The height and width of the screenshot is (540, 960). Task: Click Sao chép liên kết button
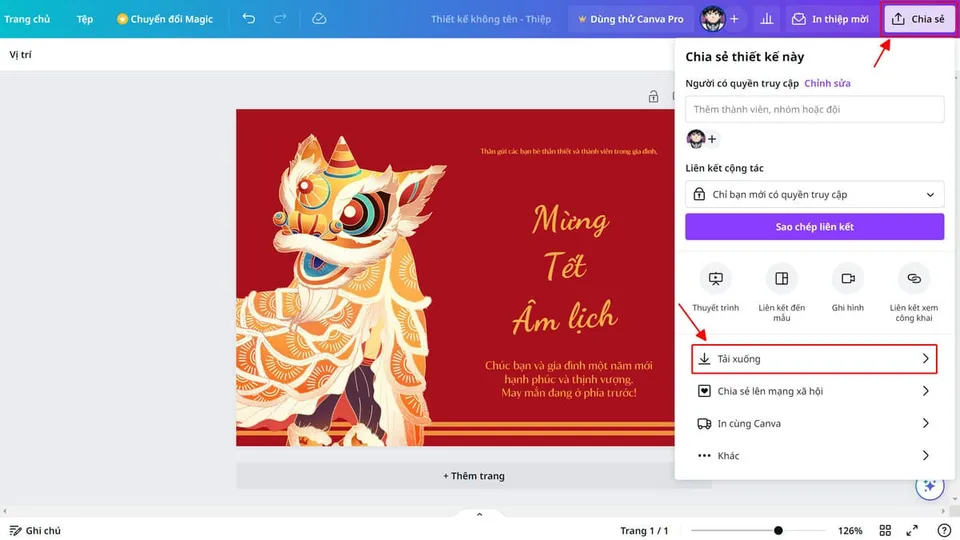pos(814,227)
